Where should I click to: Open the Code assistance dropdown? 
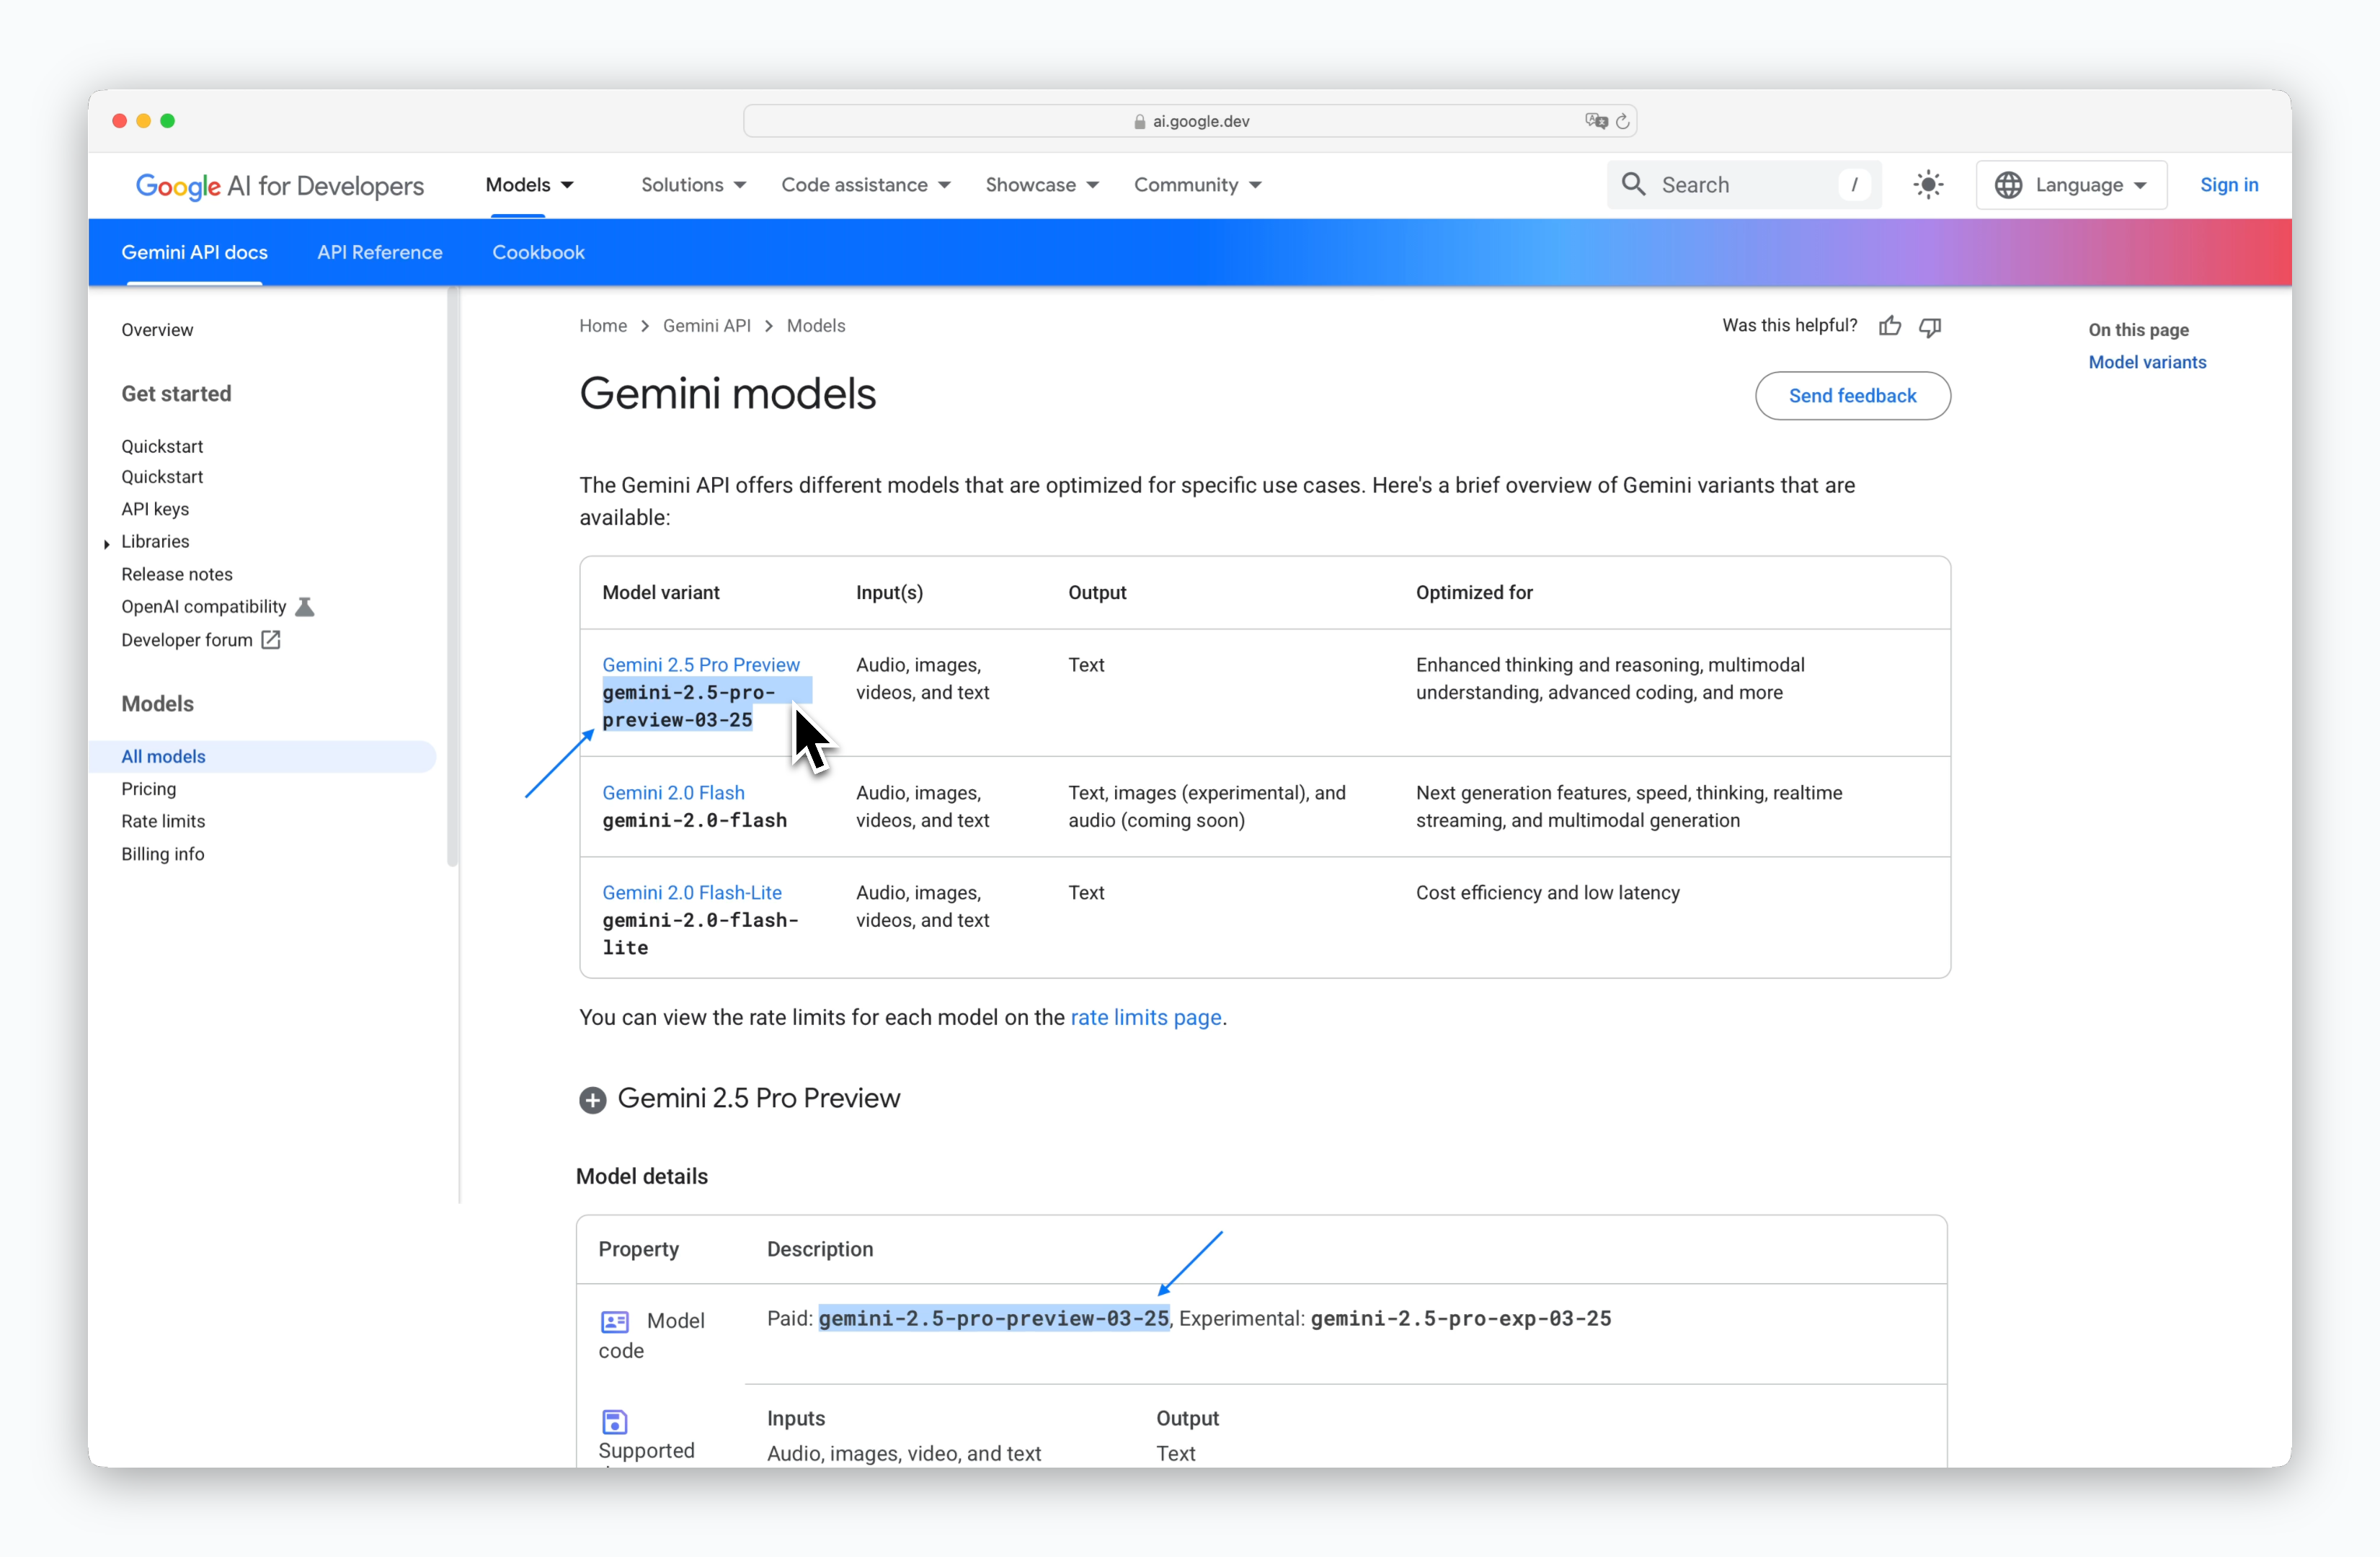866,185
